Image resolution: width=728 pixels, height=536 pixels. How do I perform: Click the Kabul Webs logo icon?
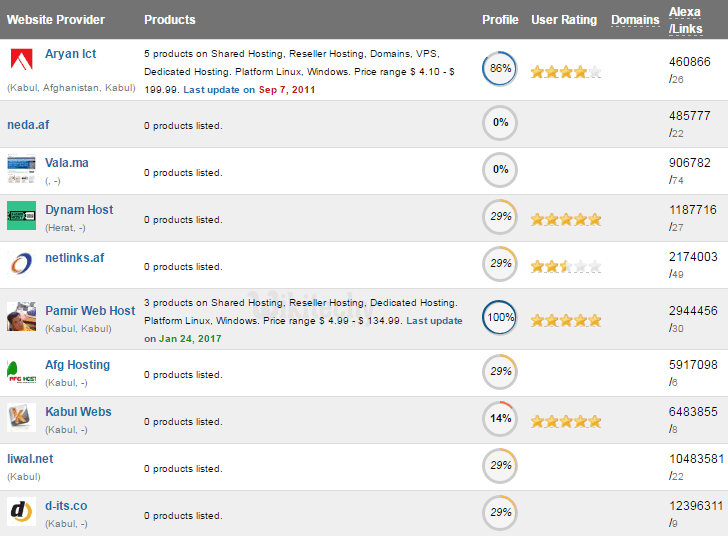(x=21, y=417)
